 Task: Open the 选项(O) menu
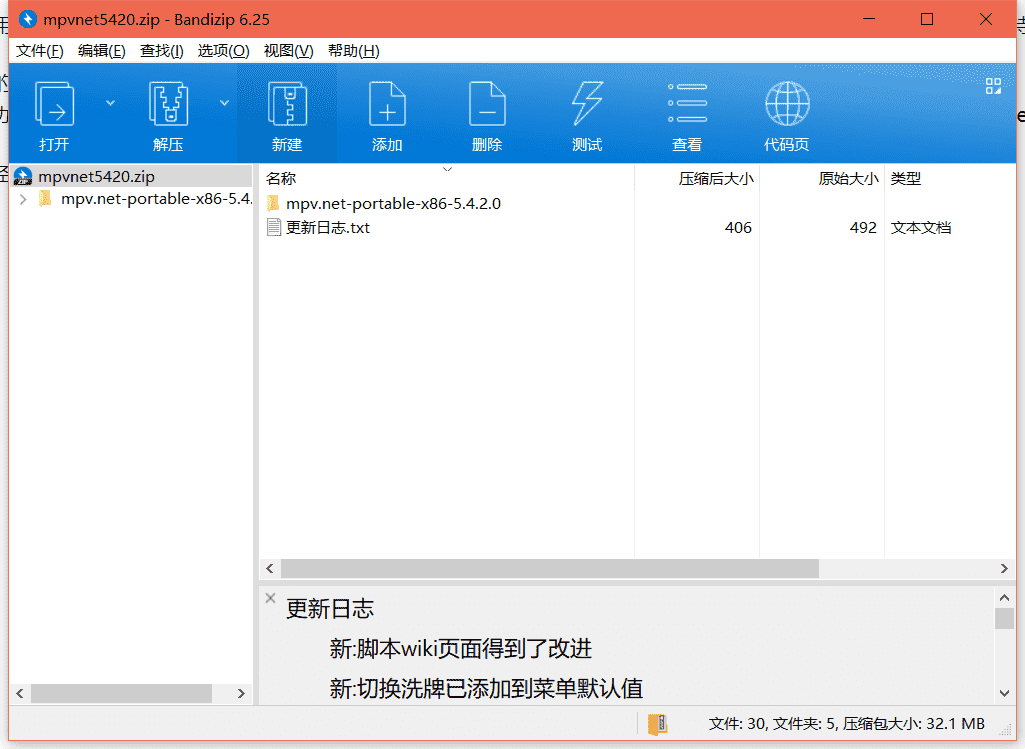click(x=224, y=51)
